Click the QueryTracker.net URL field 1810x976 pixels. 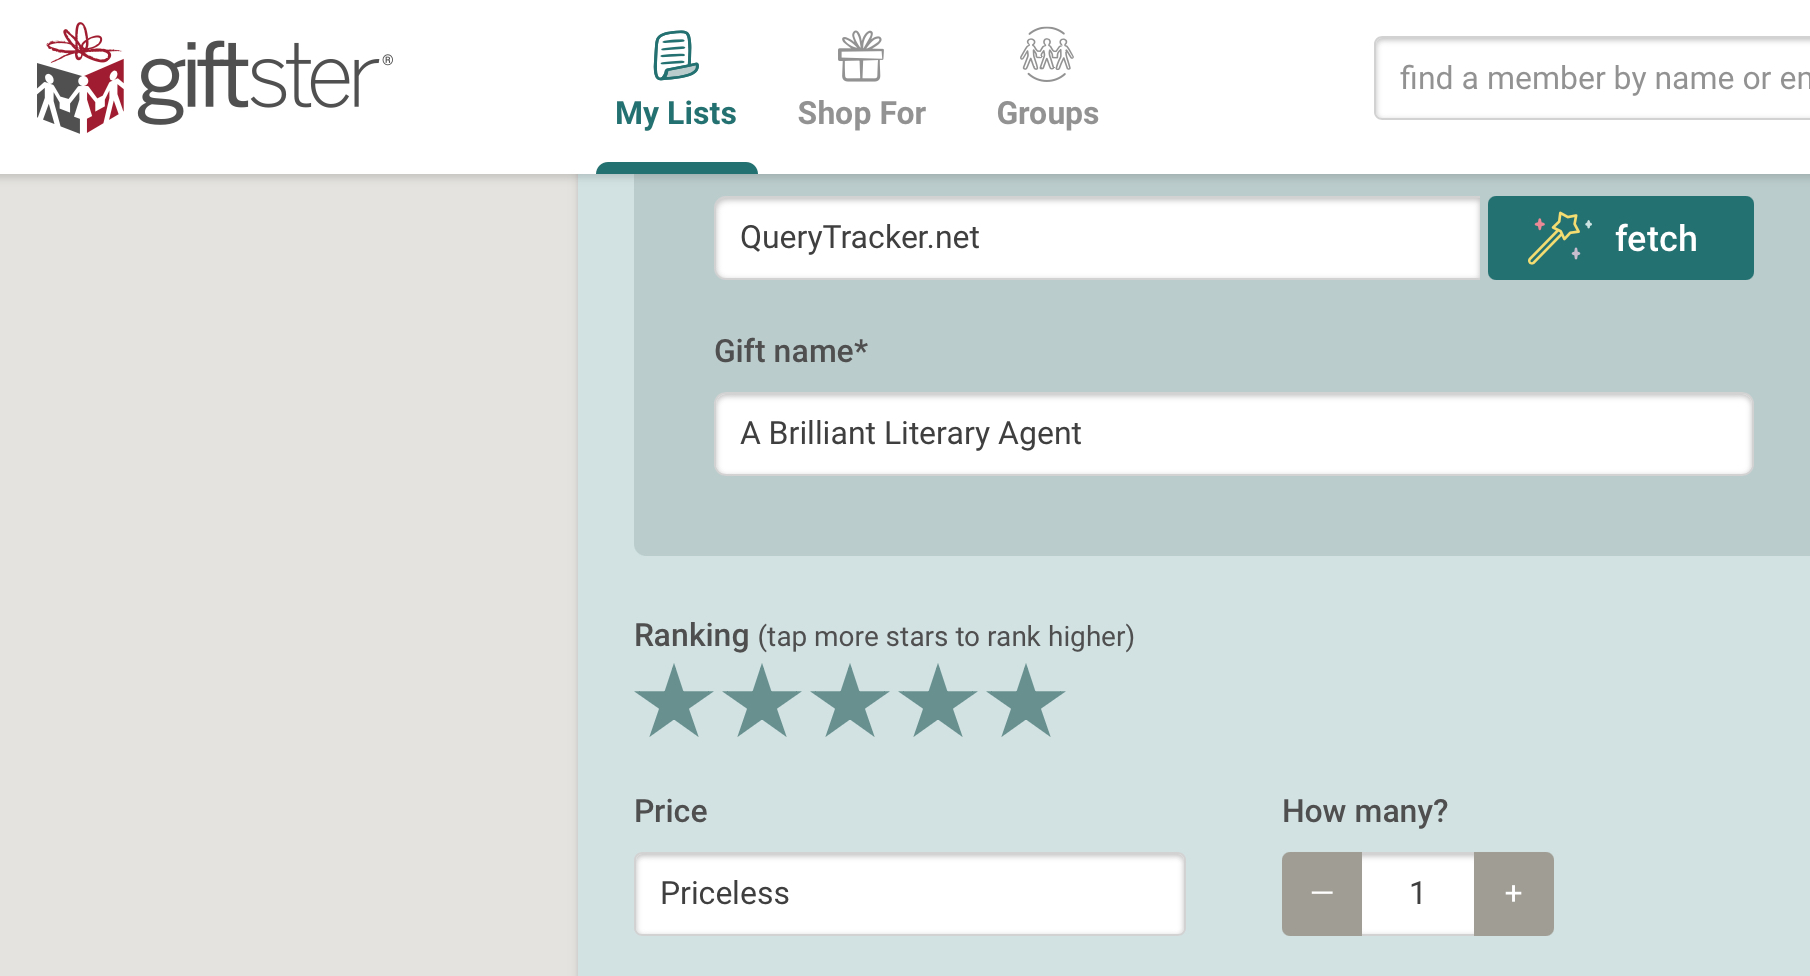(x=1097, y=238)
